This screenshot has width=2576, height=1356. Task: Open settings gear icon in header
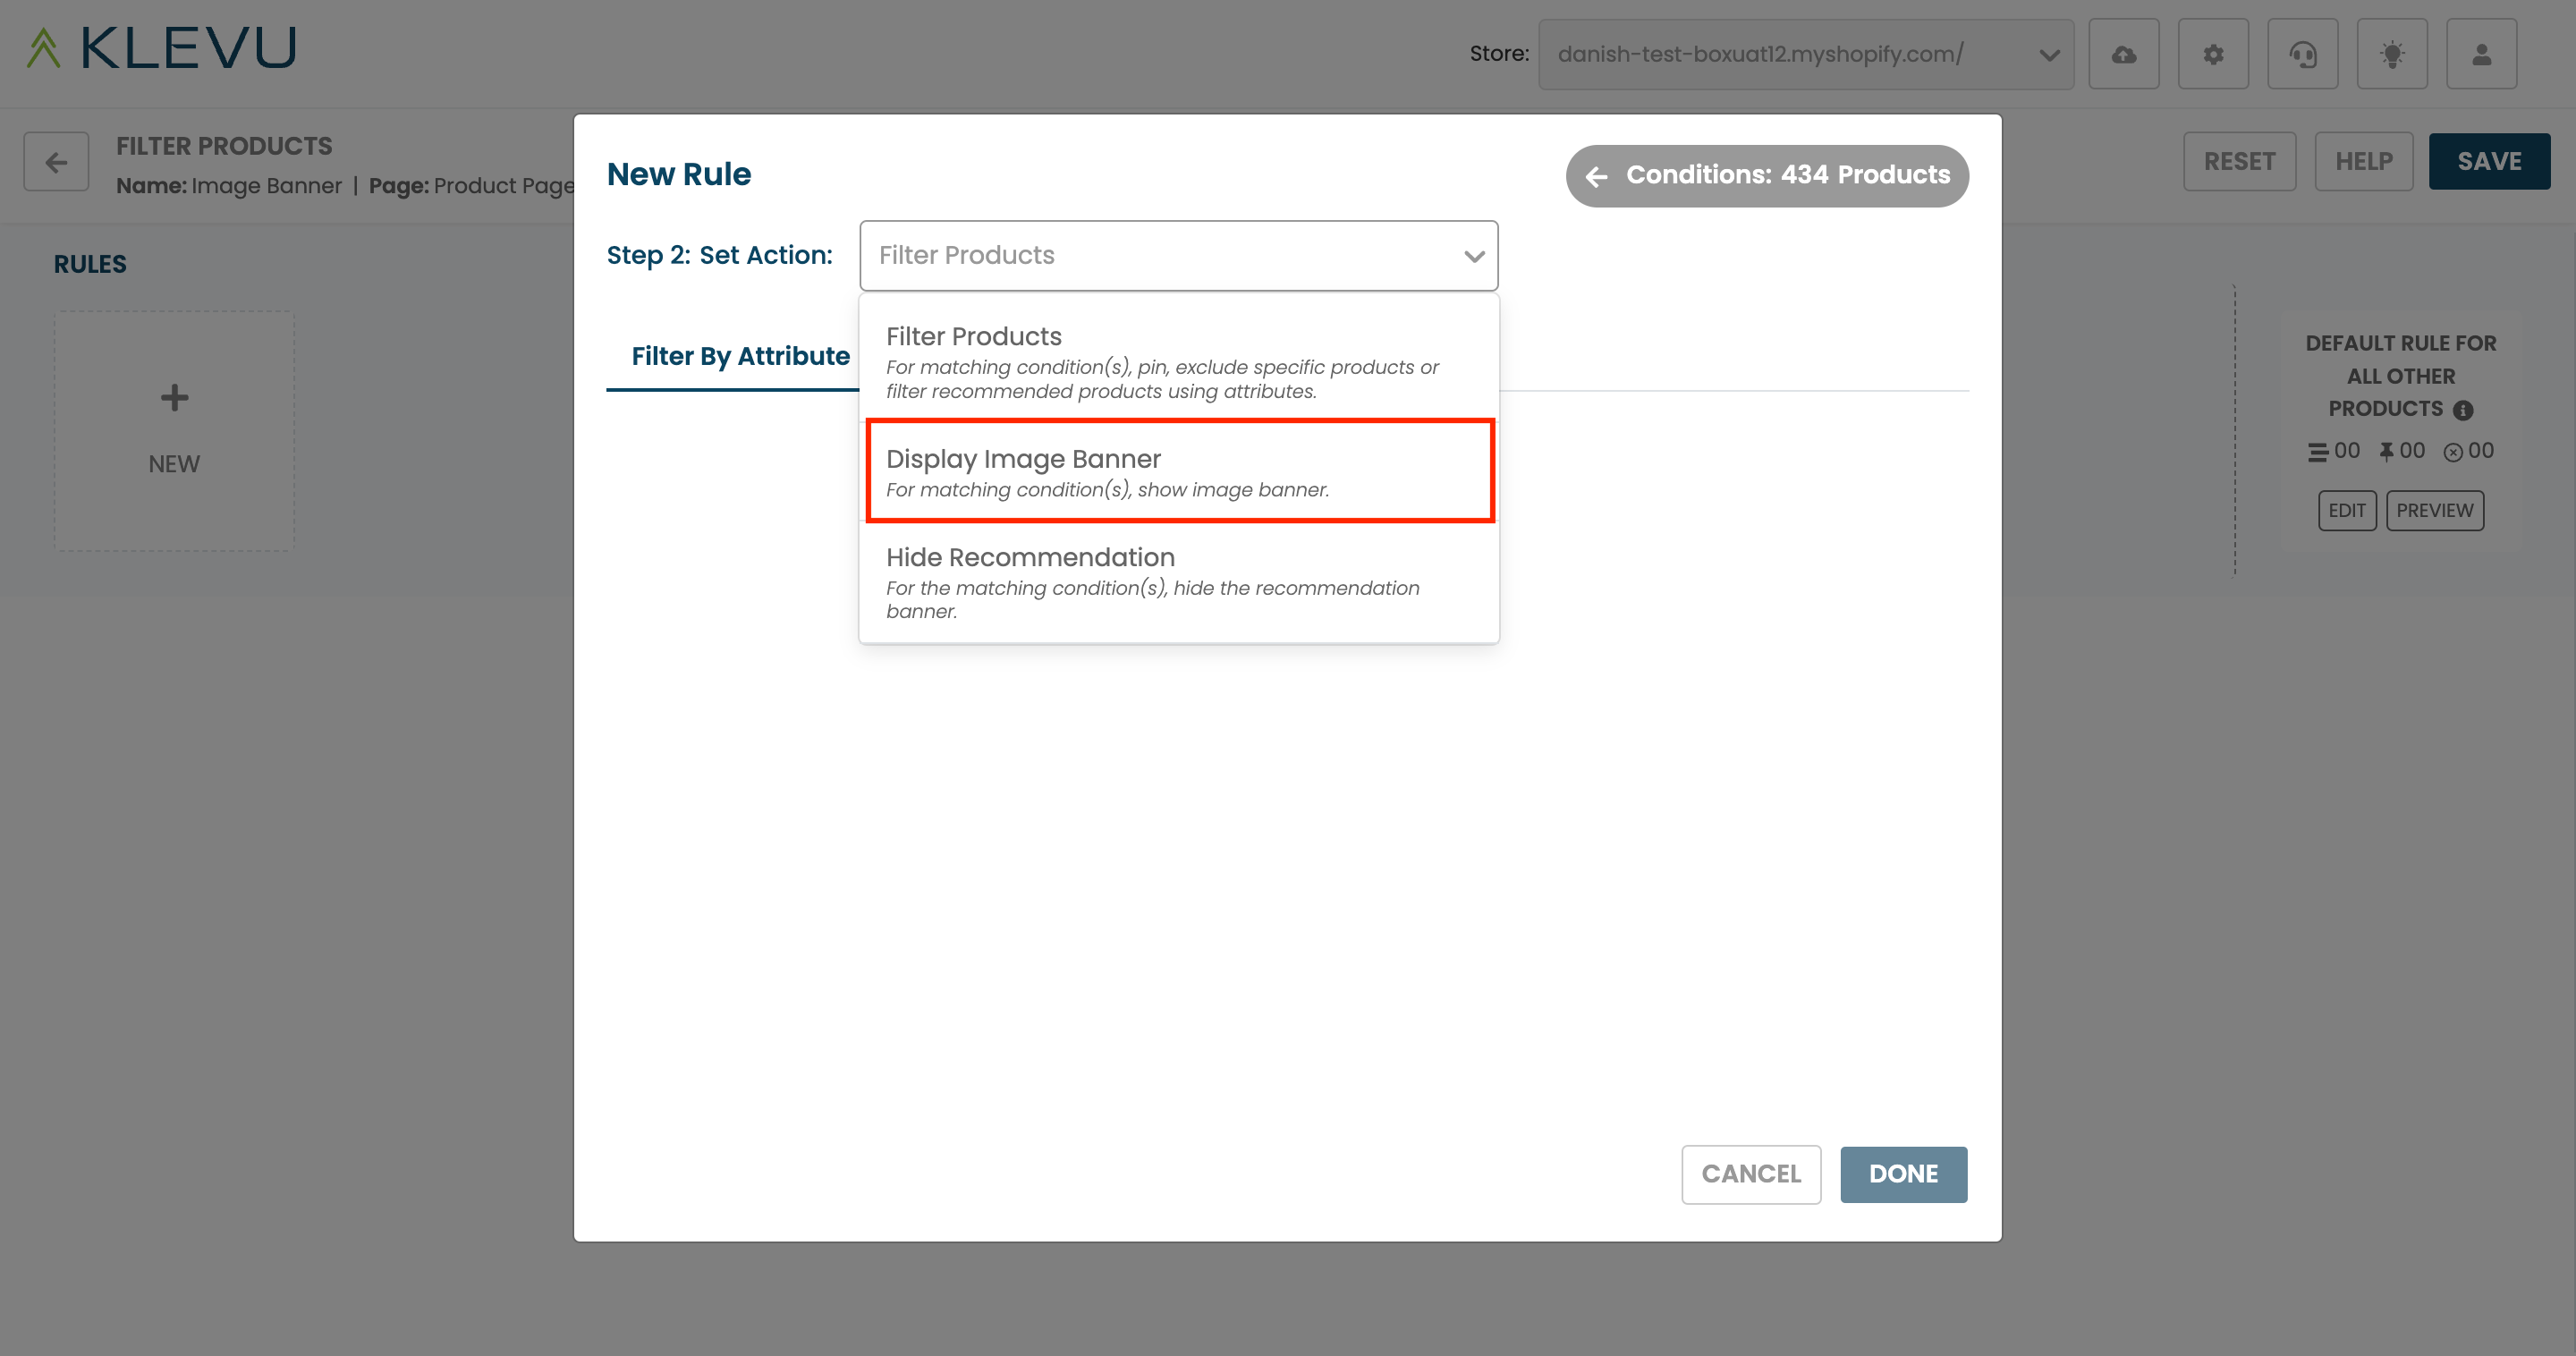coord(2213,54)
